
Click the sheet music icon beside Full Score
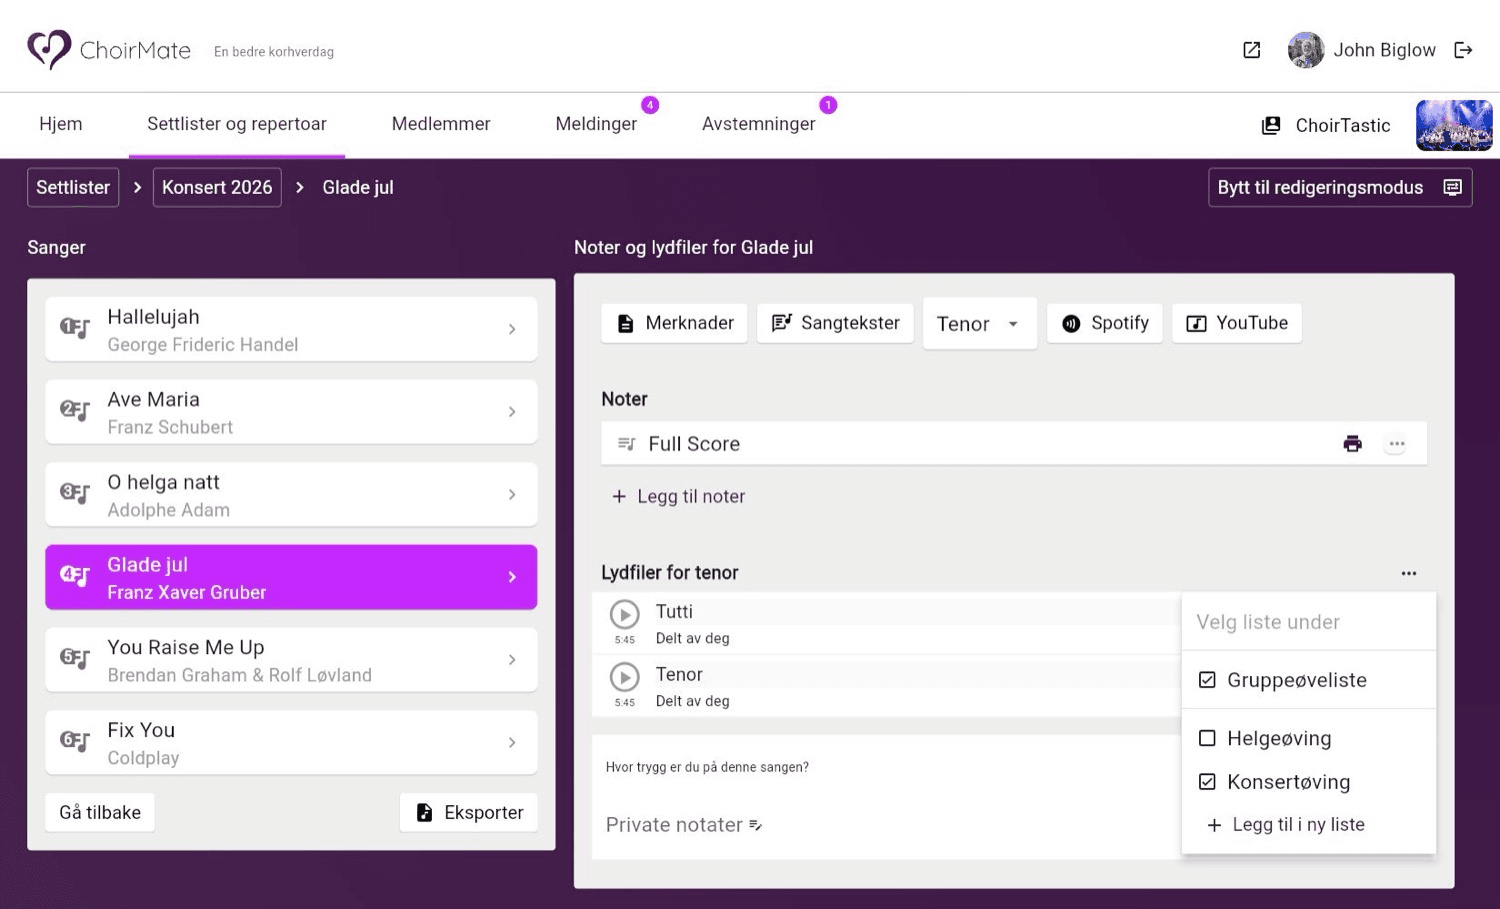pyautogui.click(x=627, y=444)
